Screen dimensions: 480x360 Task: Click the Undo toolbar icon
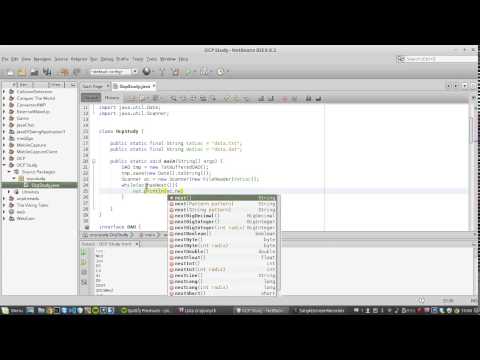pos(64,72)
